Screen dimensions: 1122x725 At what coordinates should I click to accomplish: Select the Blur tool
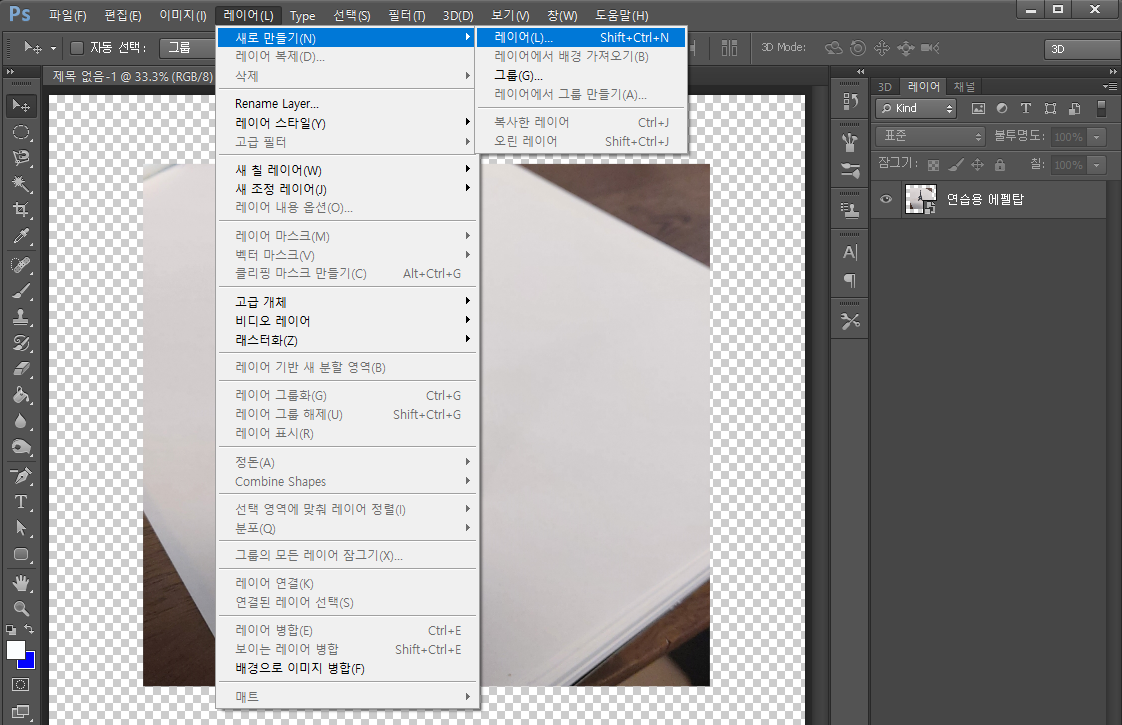click(x=21, y=421)
